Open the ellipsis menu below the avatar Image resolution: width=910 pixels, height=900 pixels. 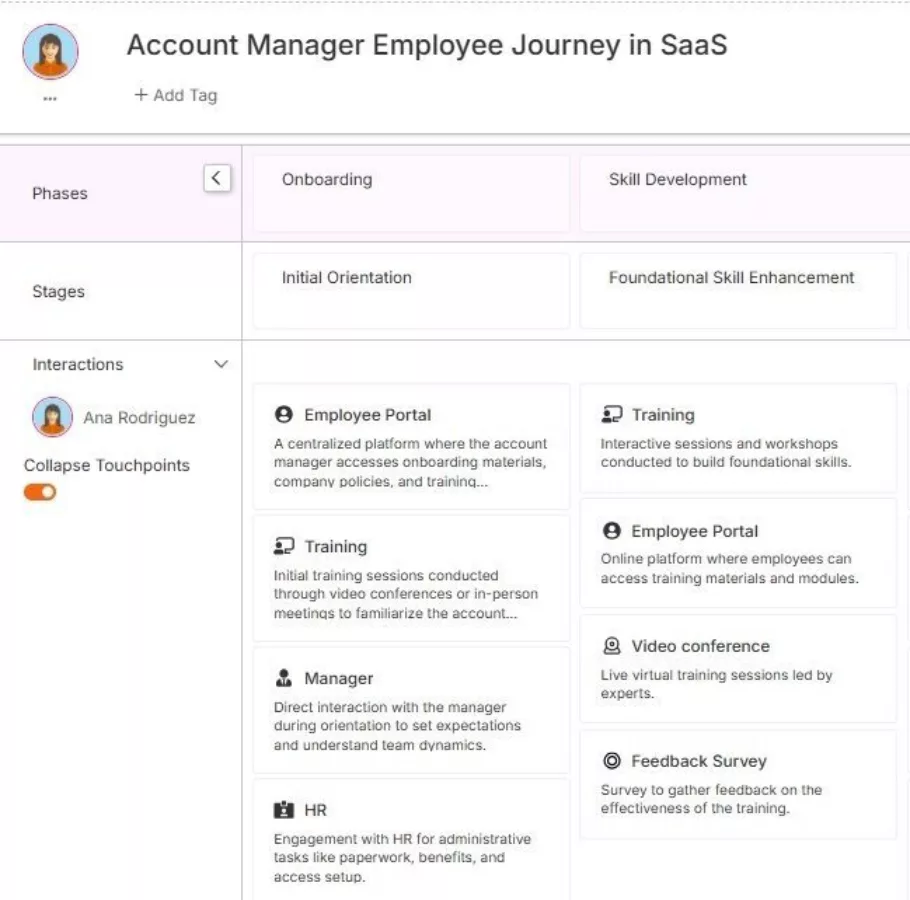coord(50,97)
